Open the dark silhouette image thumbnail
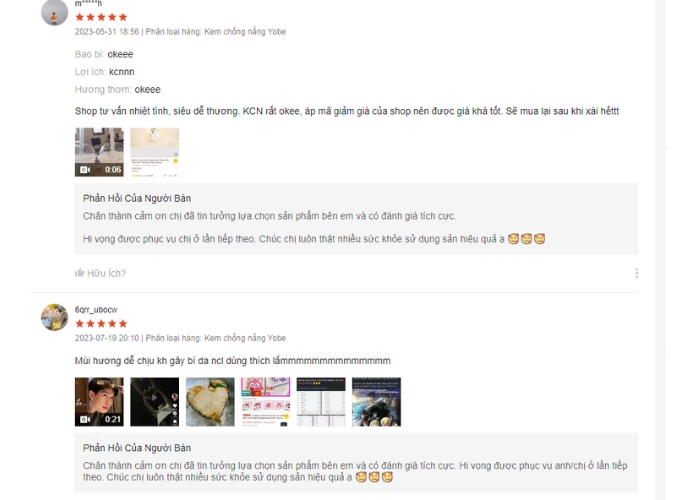Viewport: 700px width, 500px height. click(x=154, y=402)
